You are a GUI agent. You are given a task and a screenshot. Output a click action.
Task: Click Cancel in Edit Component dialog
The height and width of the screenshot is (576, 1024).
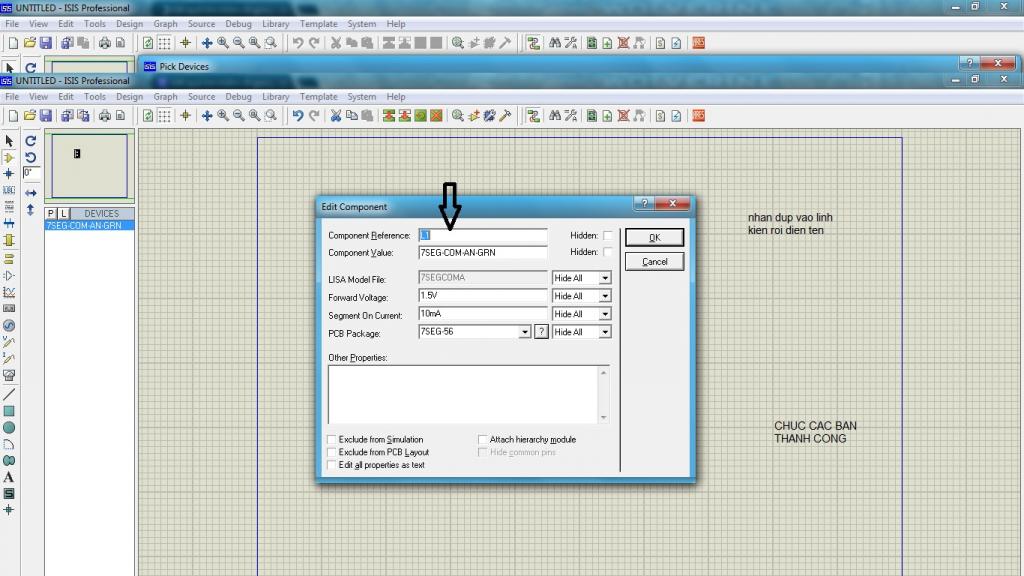[x=654, y=262]
